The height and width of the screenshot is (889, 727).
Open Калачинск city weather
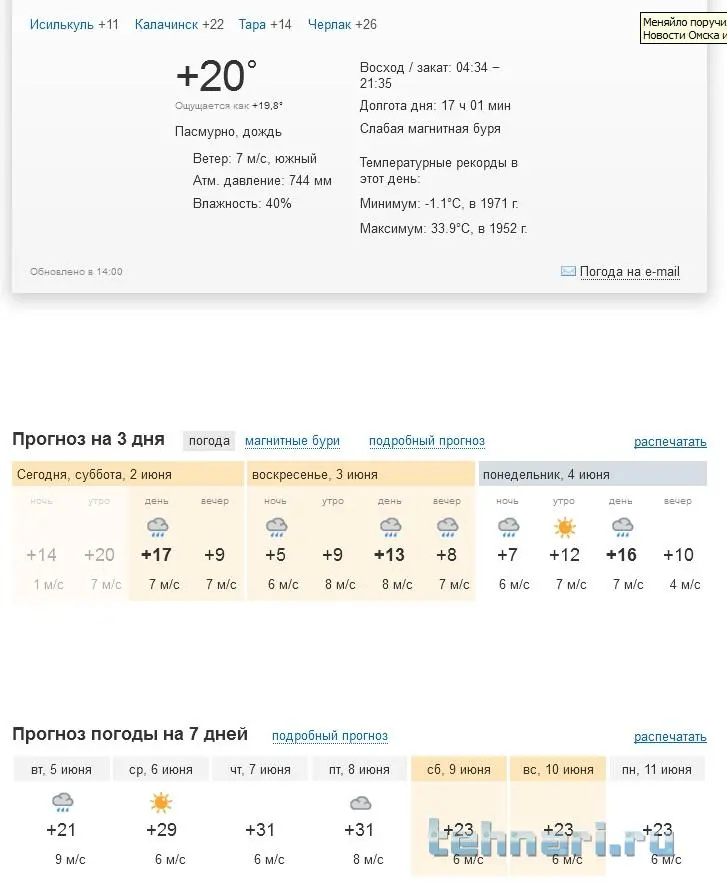tap(167, 24)
